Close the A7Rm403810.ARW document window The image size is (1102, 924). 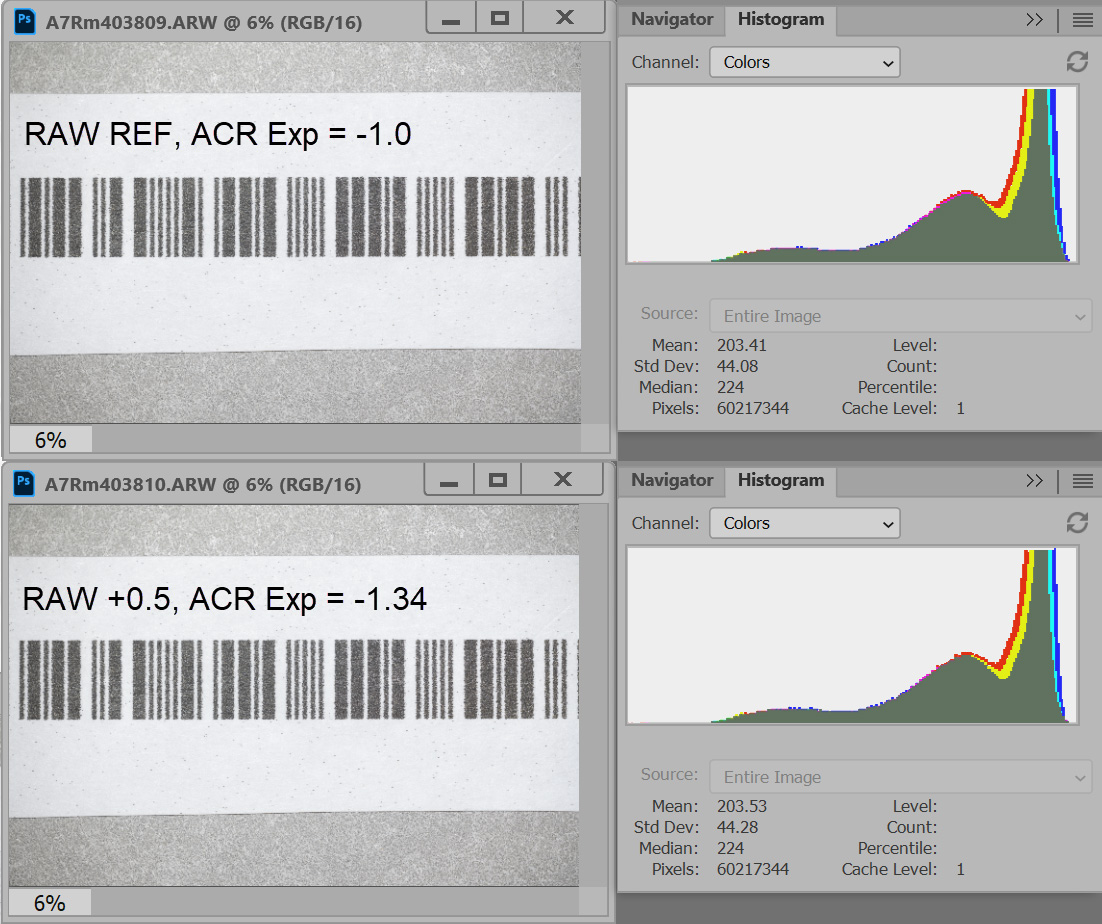pyautogui.click(x=562, y=480)
